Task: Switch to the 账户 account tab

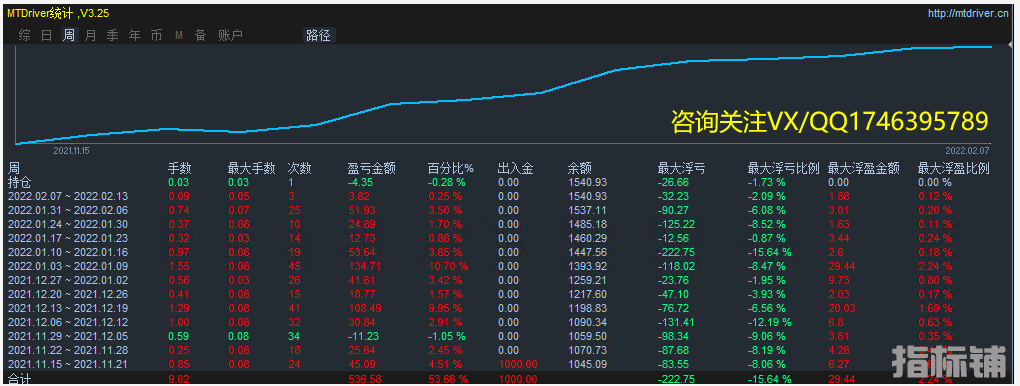Action: 230,36
